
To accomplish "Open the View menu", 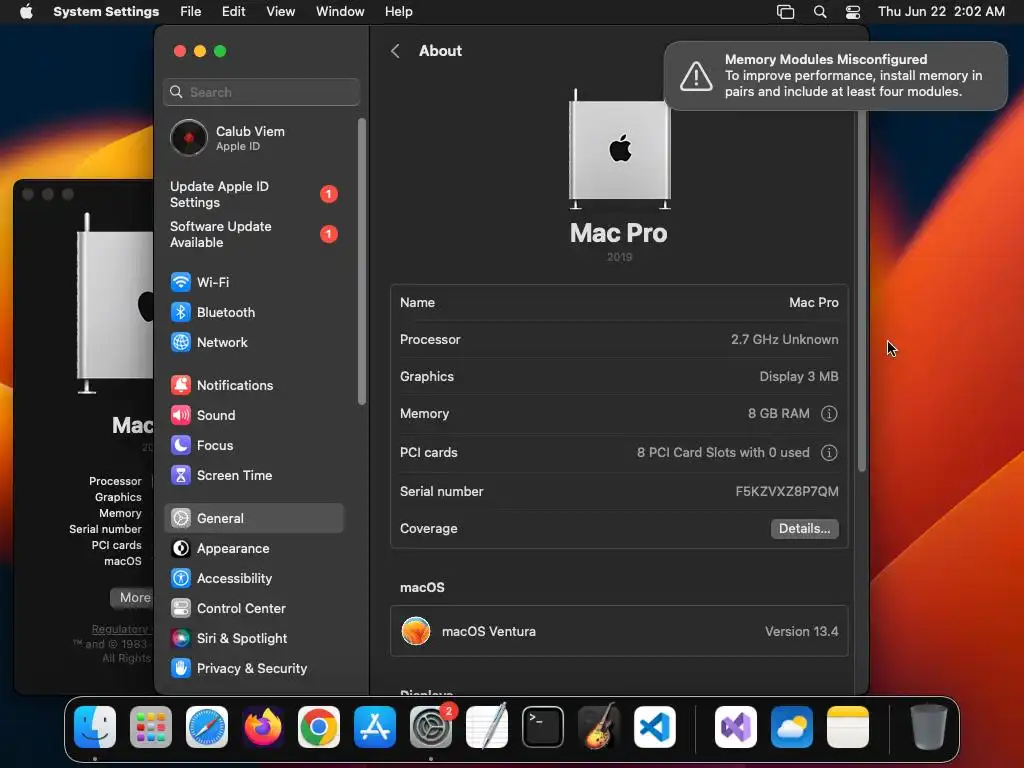I will tap(281, 12).
